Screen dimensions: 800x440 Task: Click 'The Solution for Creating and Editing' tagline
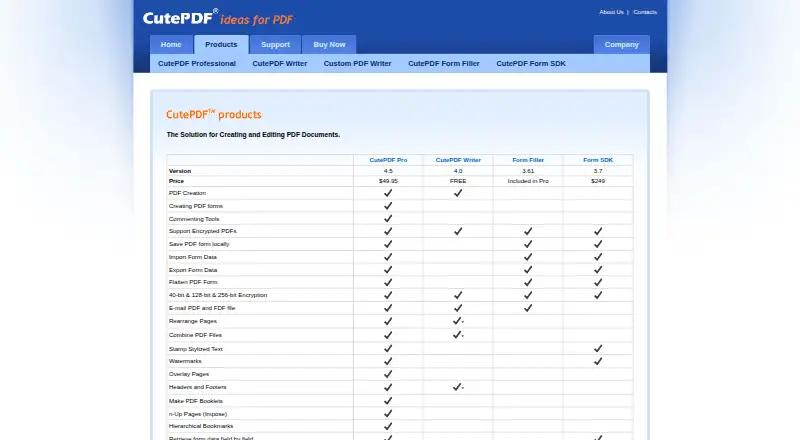[253, 135]
